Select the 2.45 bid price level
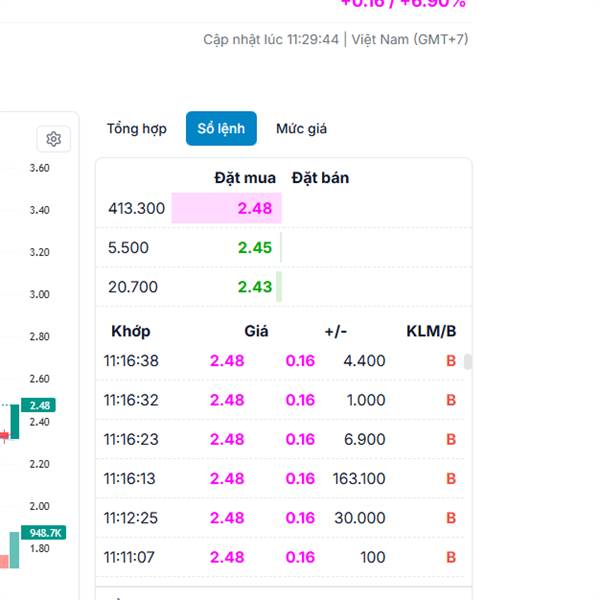Image resolution: width=600 pixels, height=600 pixels. coord(254,248)
